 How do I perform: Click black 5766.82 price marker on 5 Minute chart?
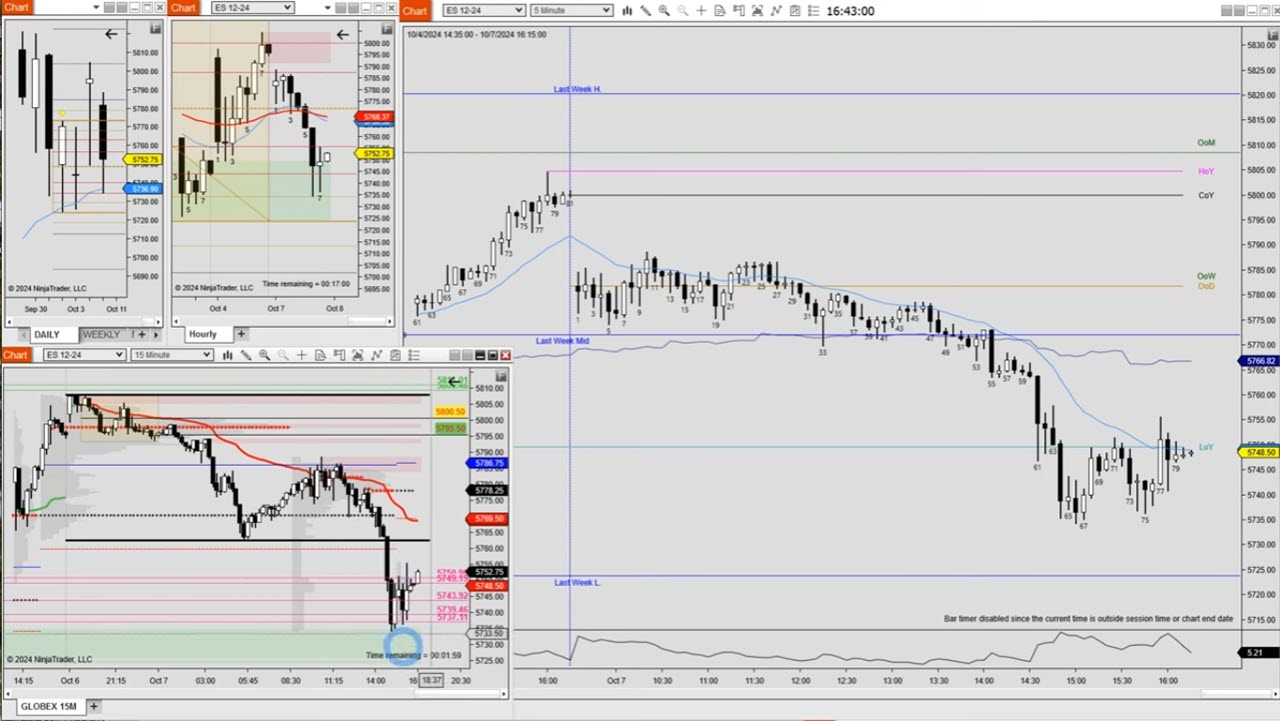click(1260, 361)
